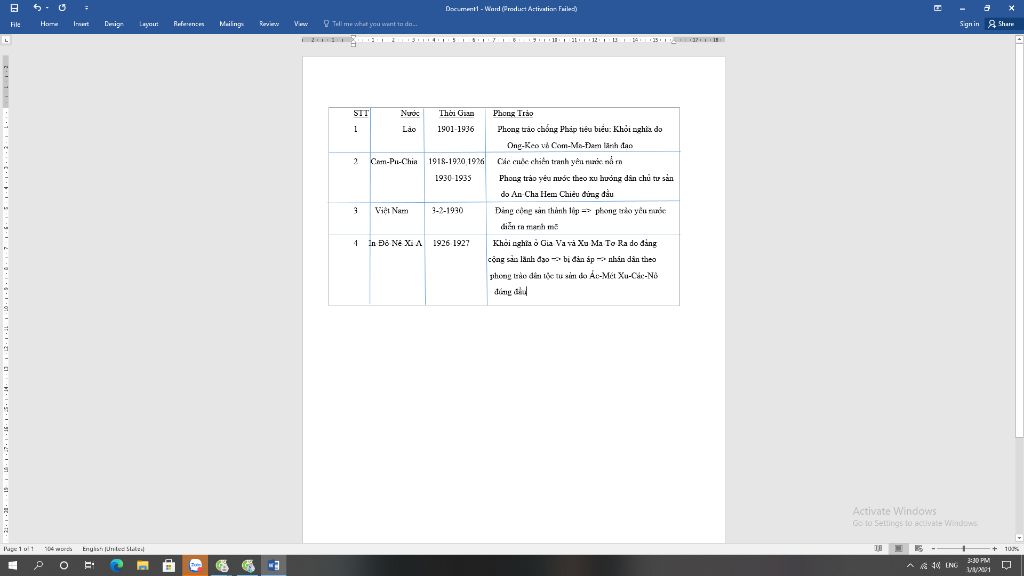Open Ribbon Display Options menu
This screenshot has width=1024, height=576.
[937, 8]
